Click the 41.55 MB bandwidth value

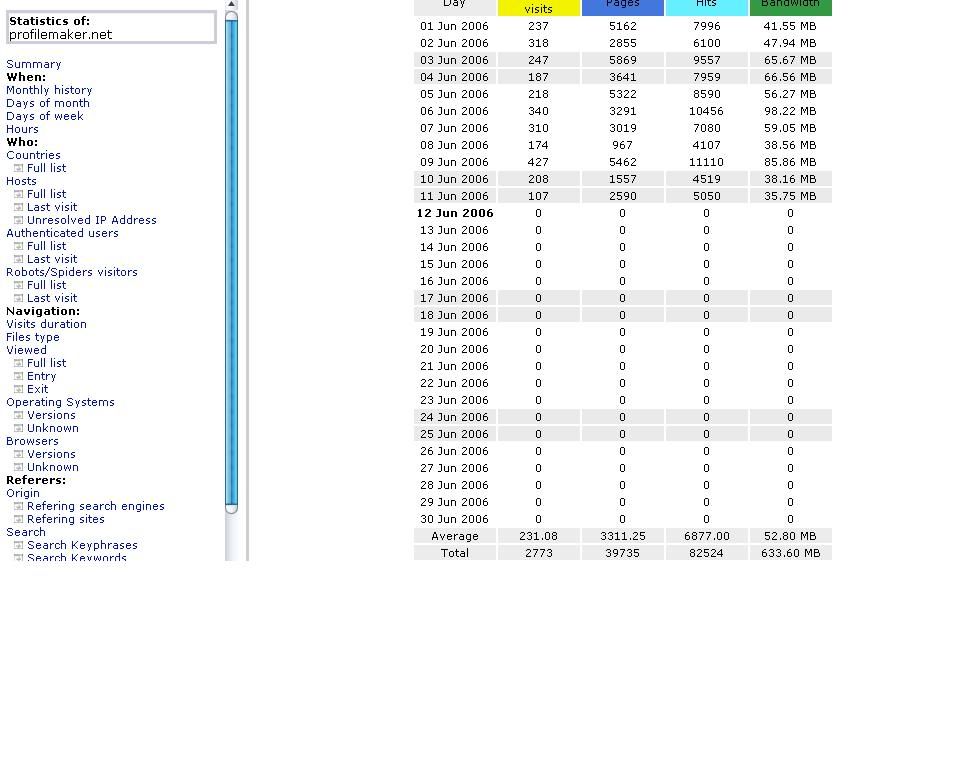coord(790,26)
